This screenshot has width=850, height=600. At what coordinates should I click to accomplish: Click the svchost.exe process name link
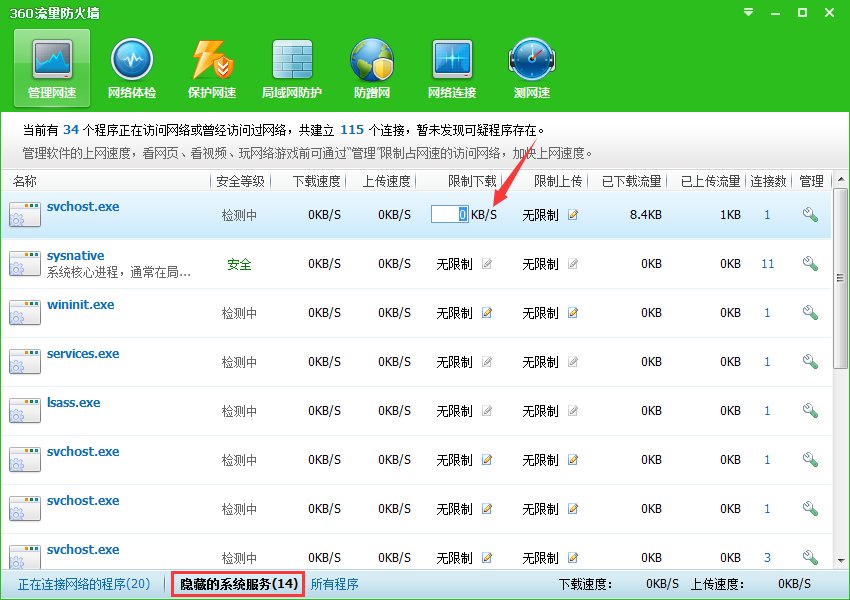(82, 206)
